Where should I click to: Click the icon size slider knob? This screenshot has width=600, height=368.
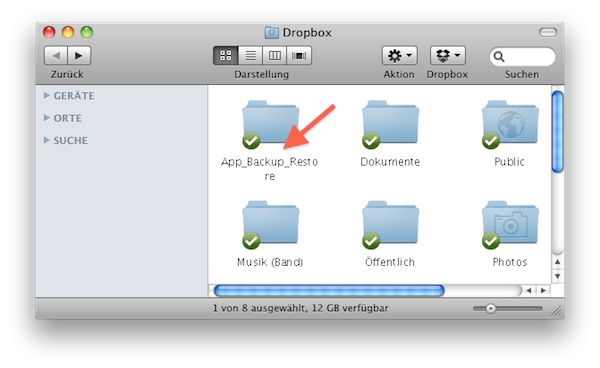point(491,308)
